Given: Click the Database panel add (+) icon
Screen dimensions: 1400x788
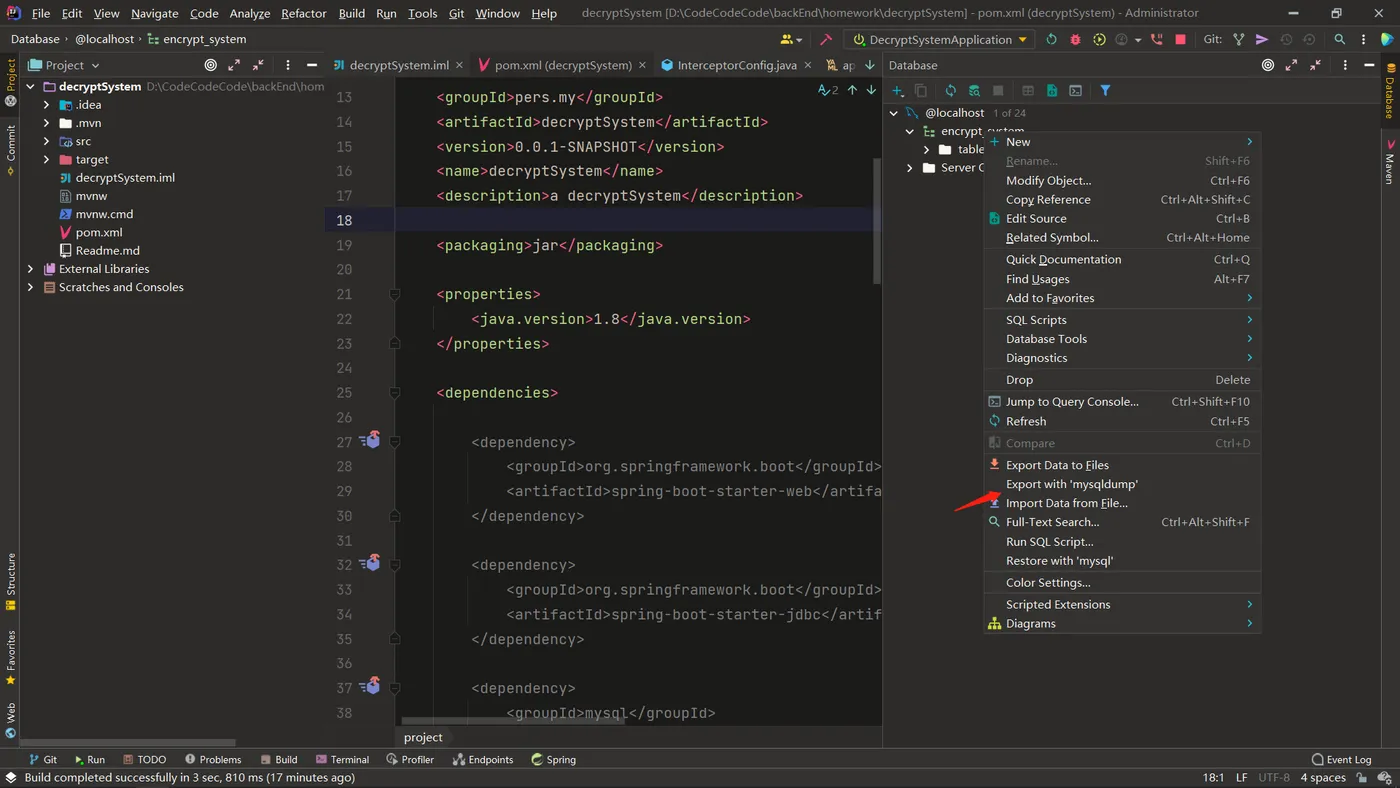Looking at the screenshot, I should [x=897, y=90].
